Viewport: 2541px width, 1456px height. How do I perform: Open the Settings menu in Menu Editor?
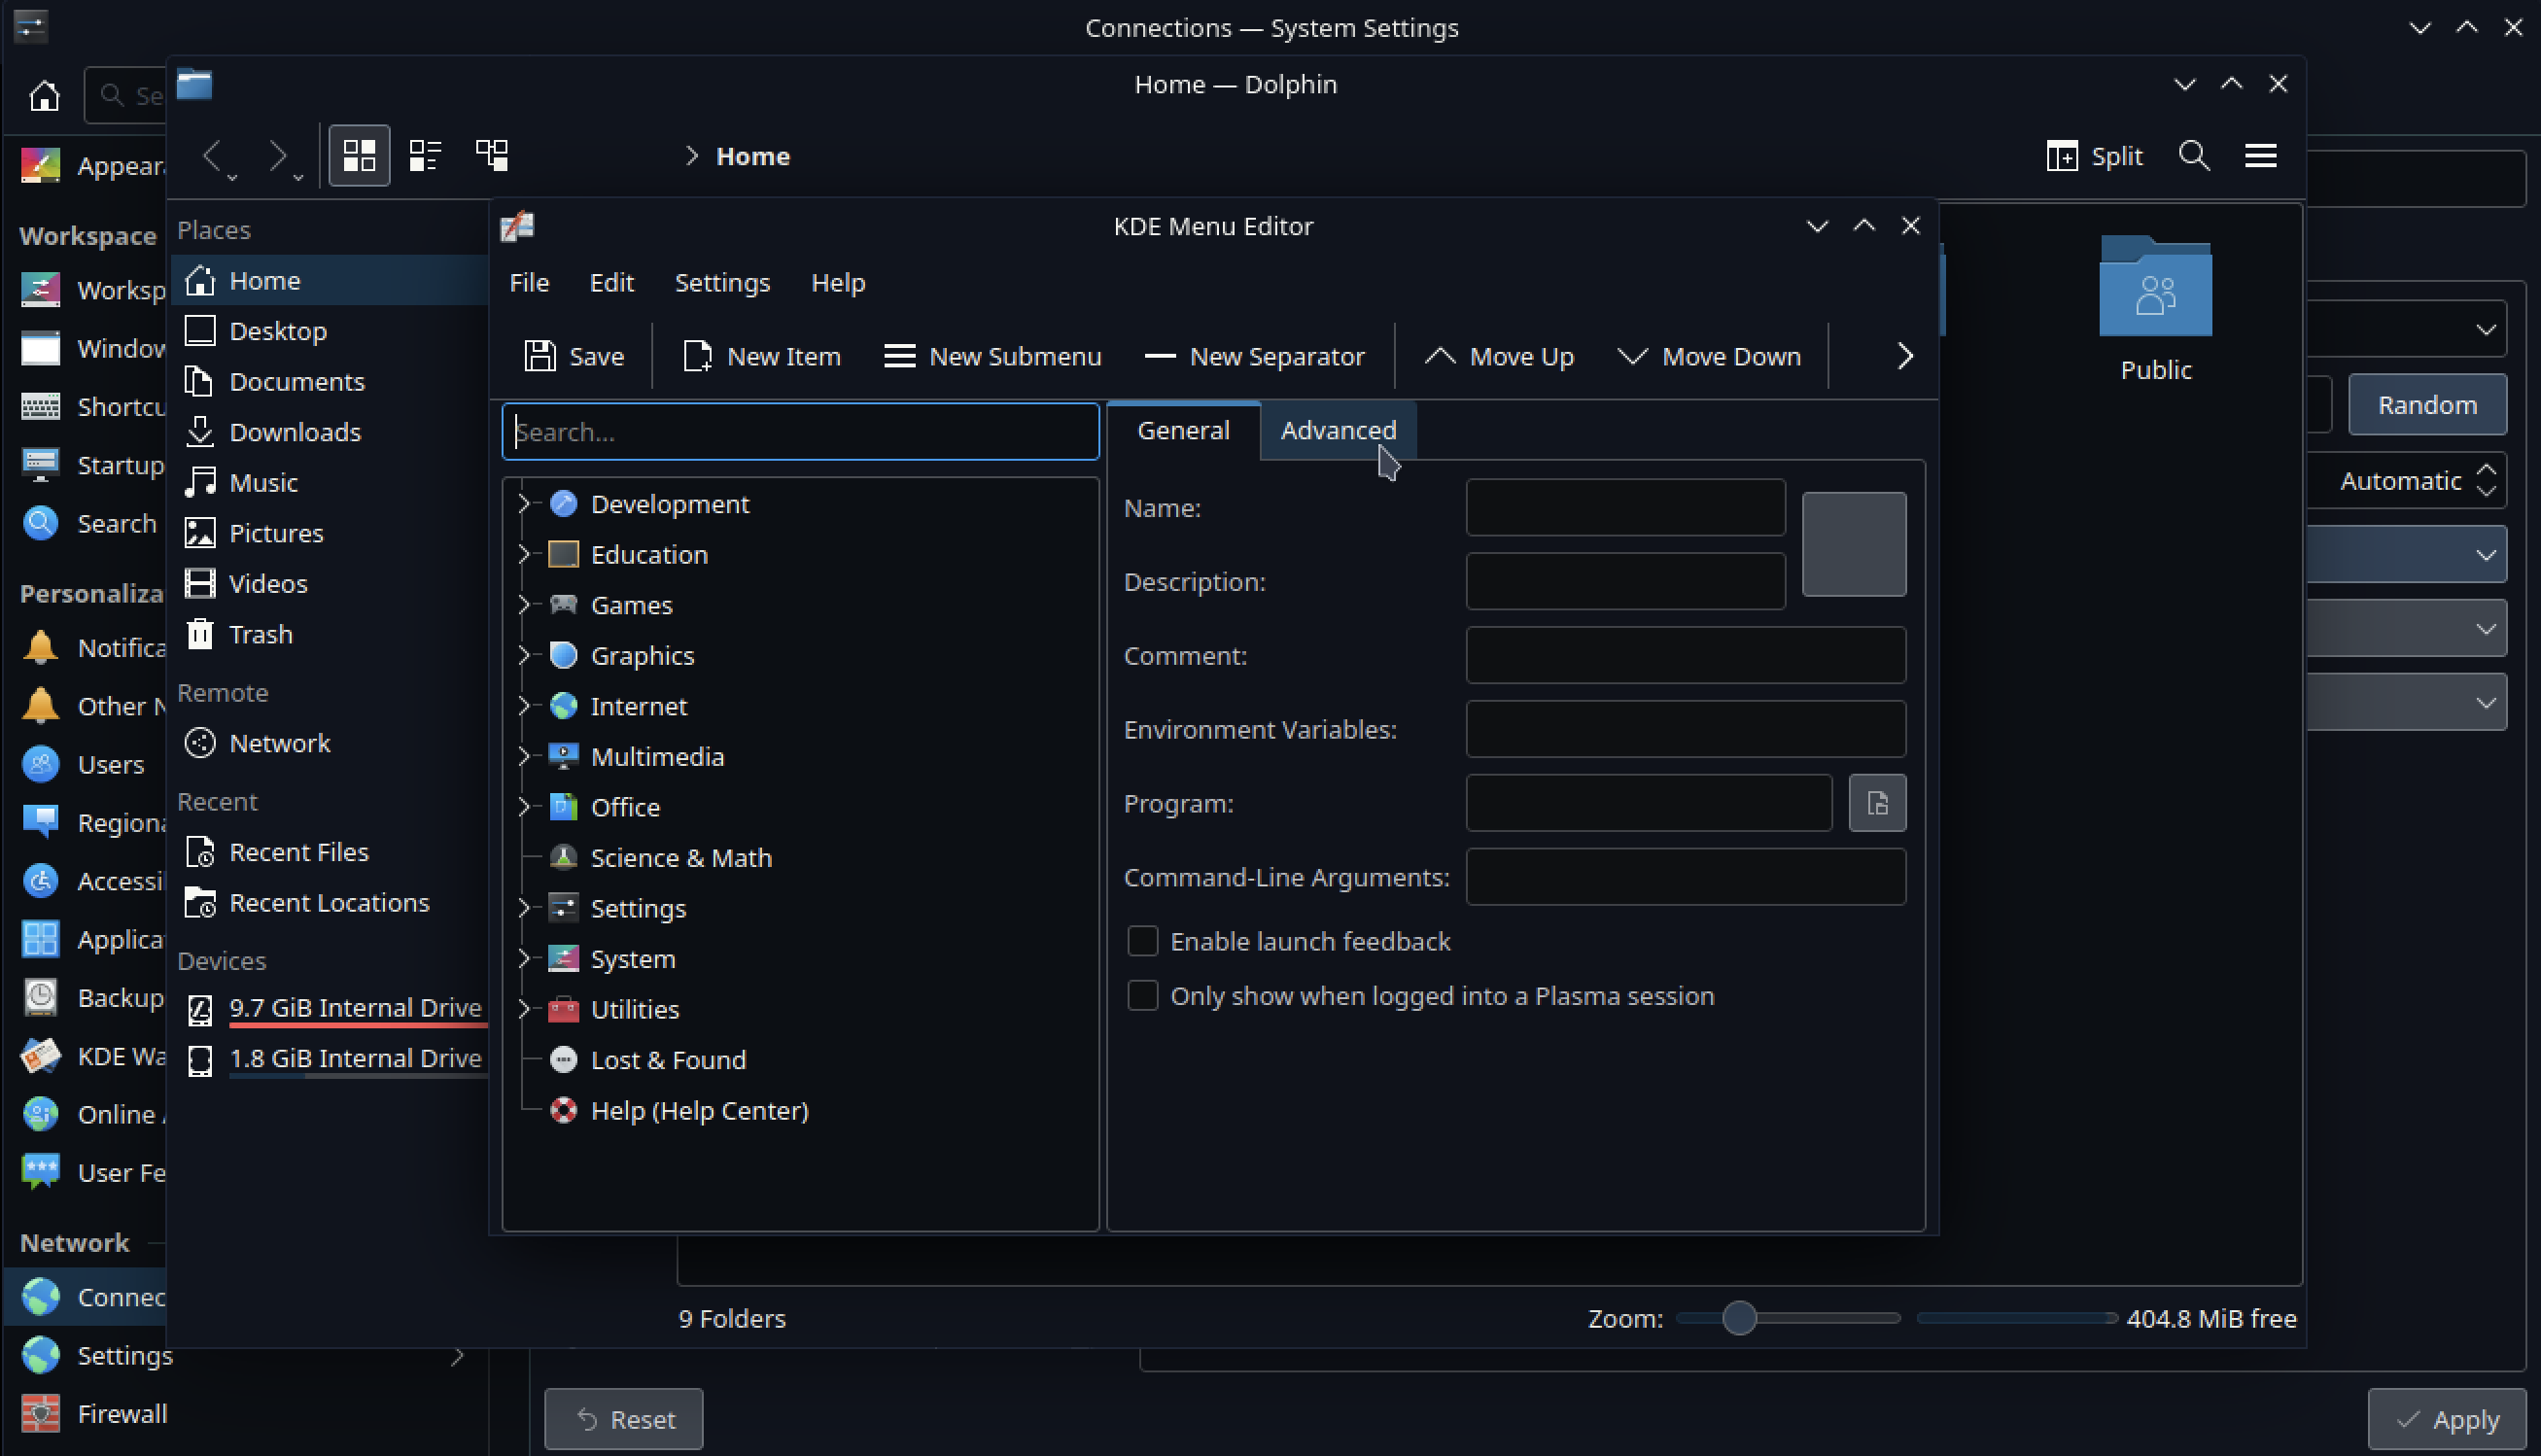coord(722,283)
